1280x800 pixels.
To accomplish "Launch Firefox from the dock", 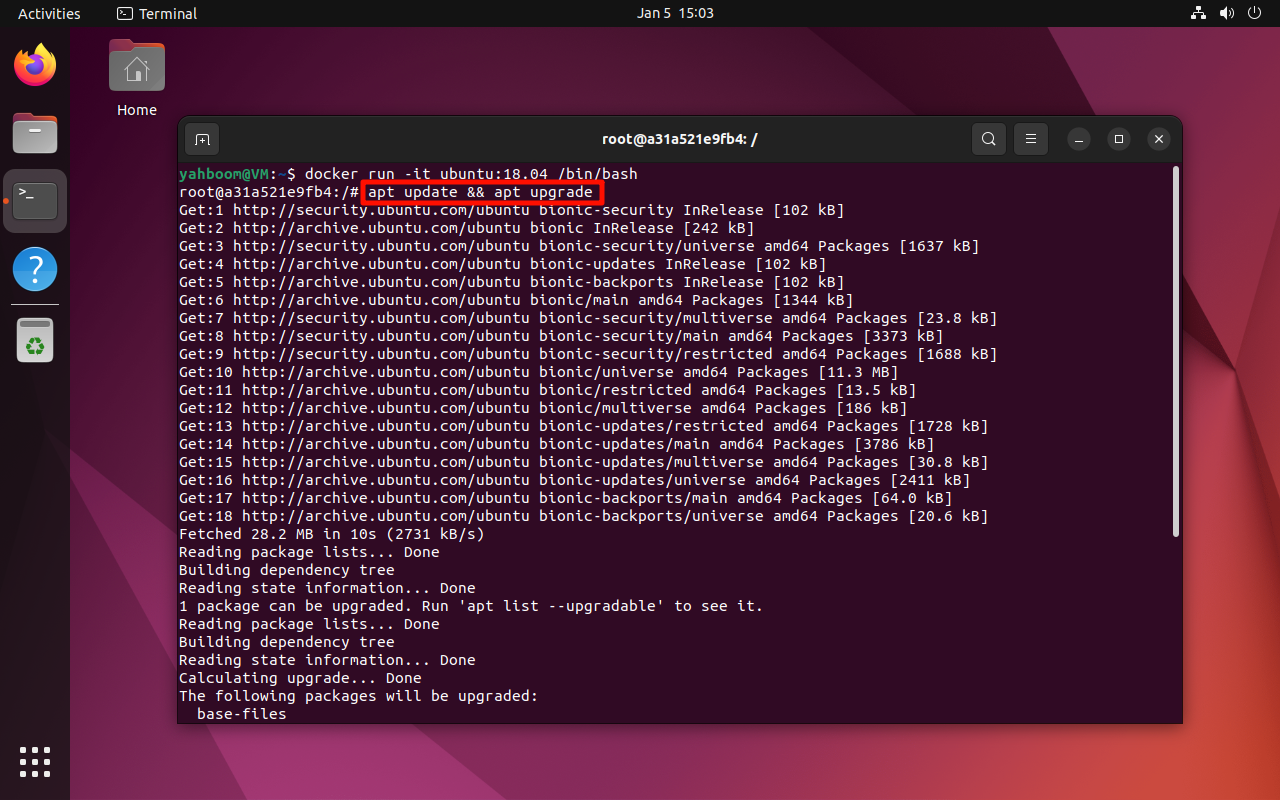I will click(x=35, y=66).
